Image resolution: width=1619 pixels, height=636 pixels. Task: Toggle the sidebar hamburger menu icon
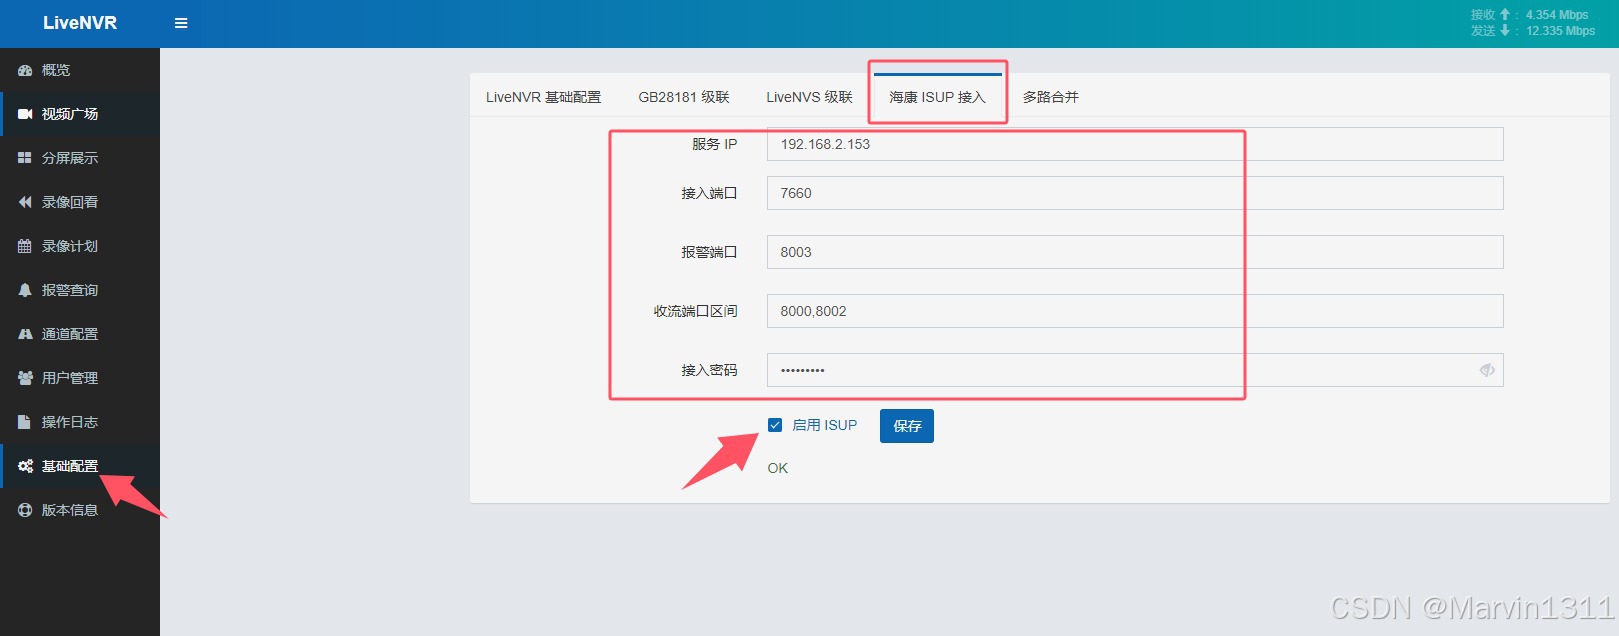coord(181,23)
